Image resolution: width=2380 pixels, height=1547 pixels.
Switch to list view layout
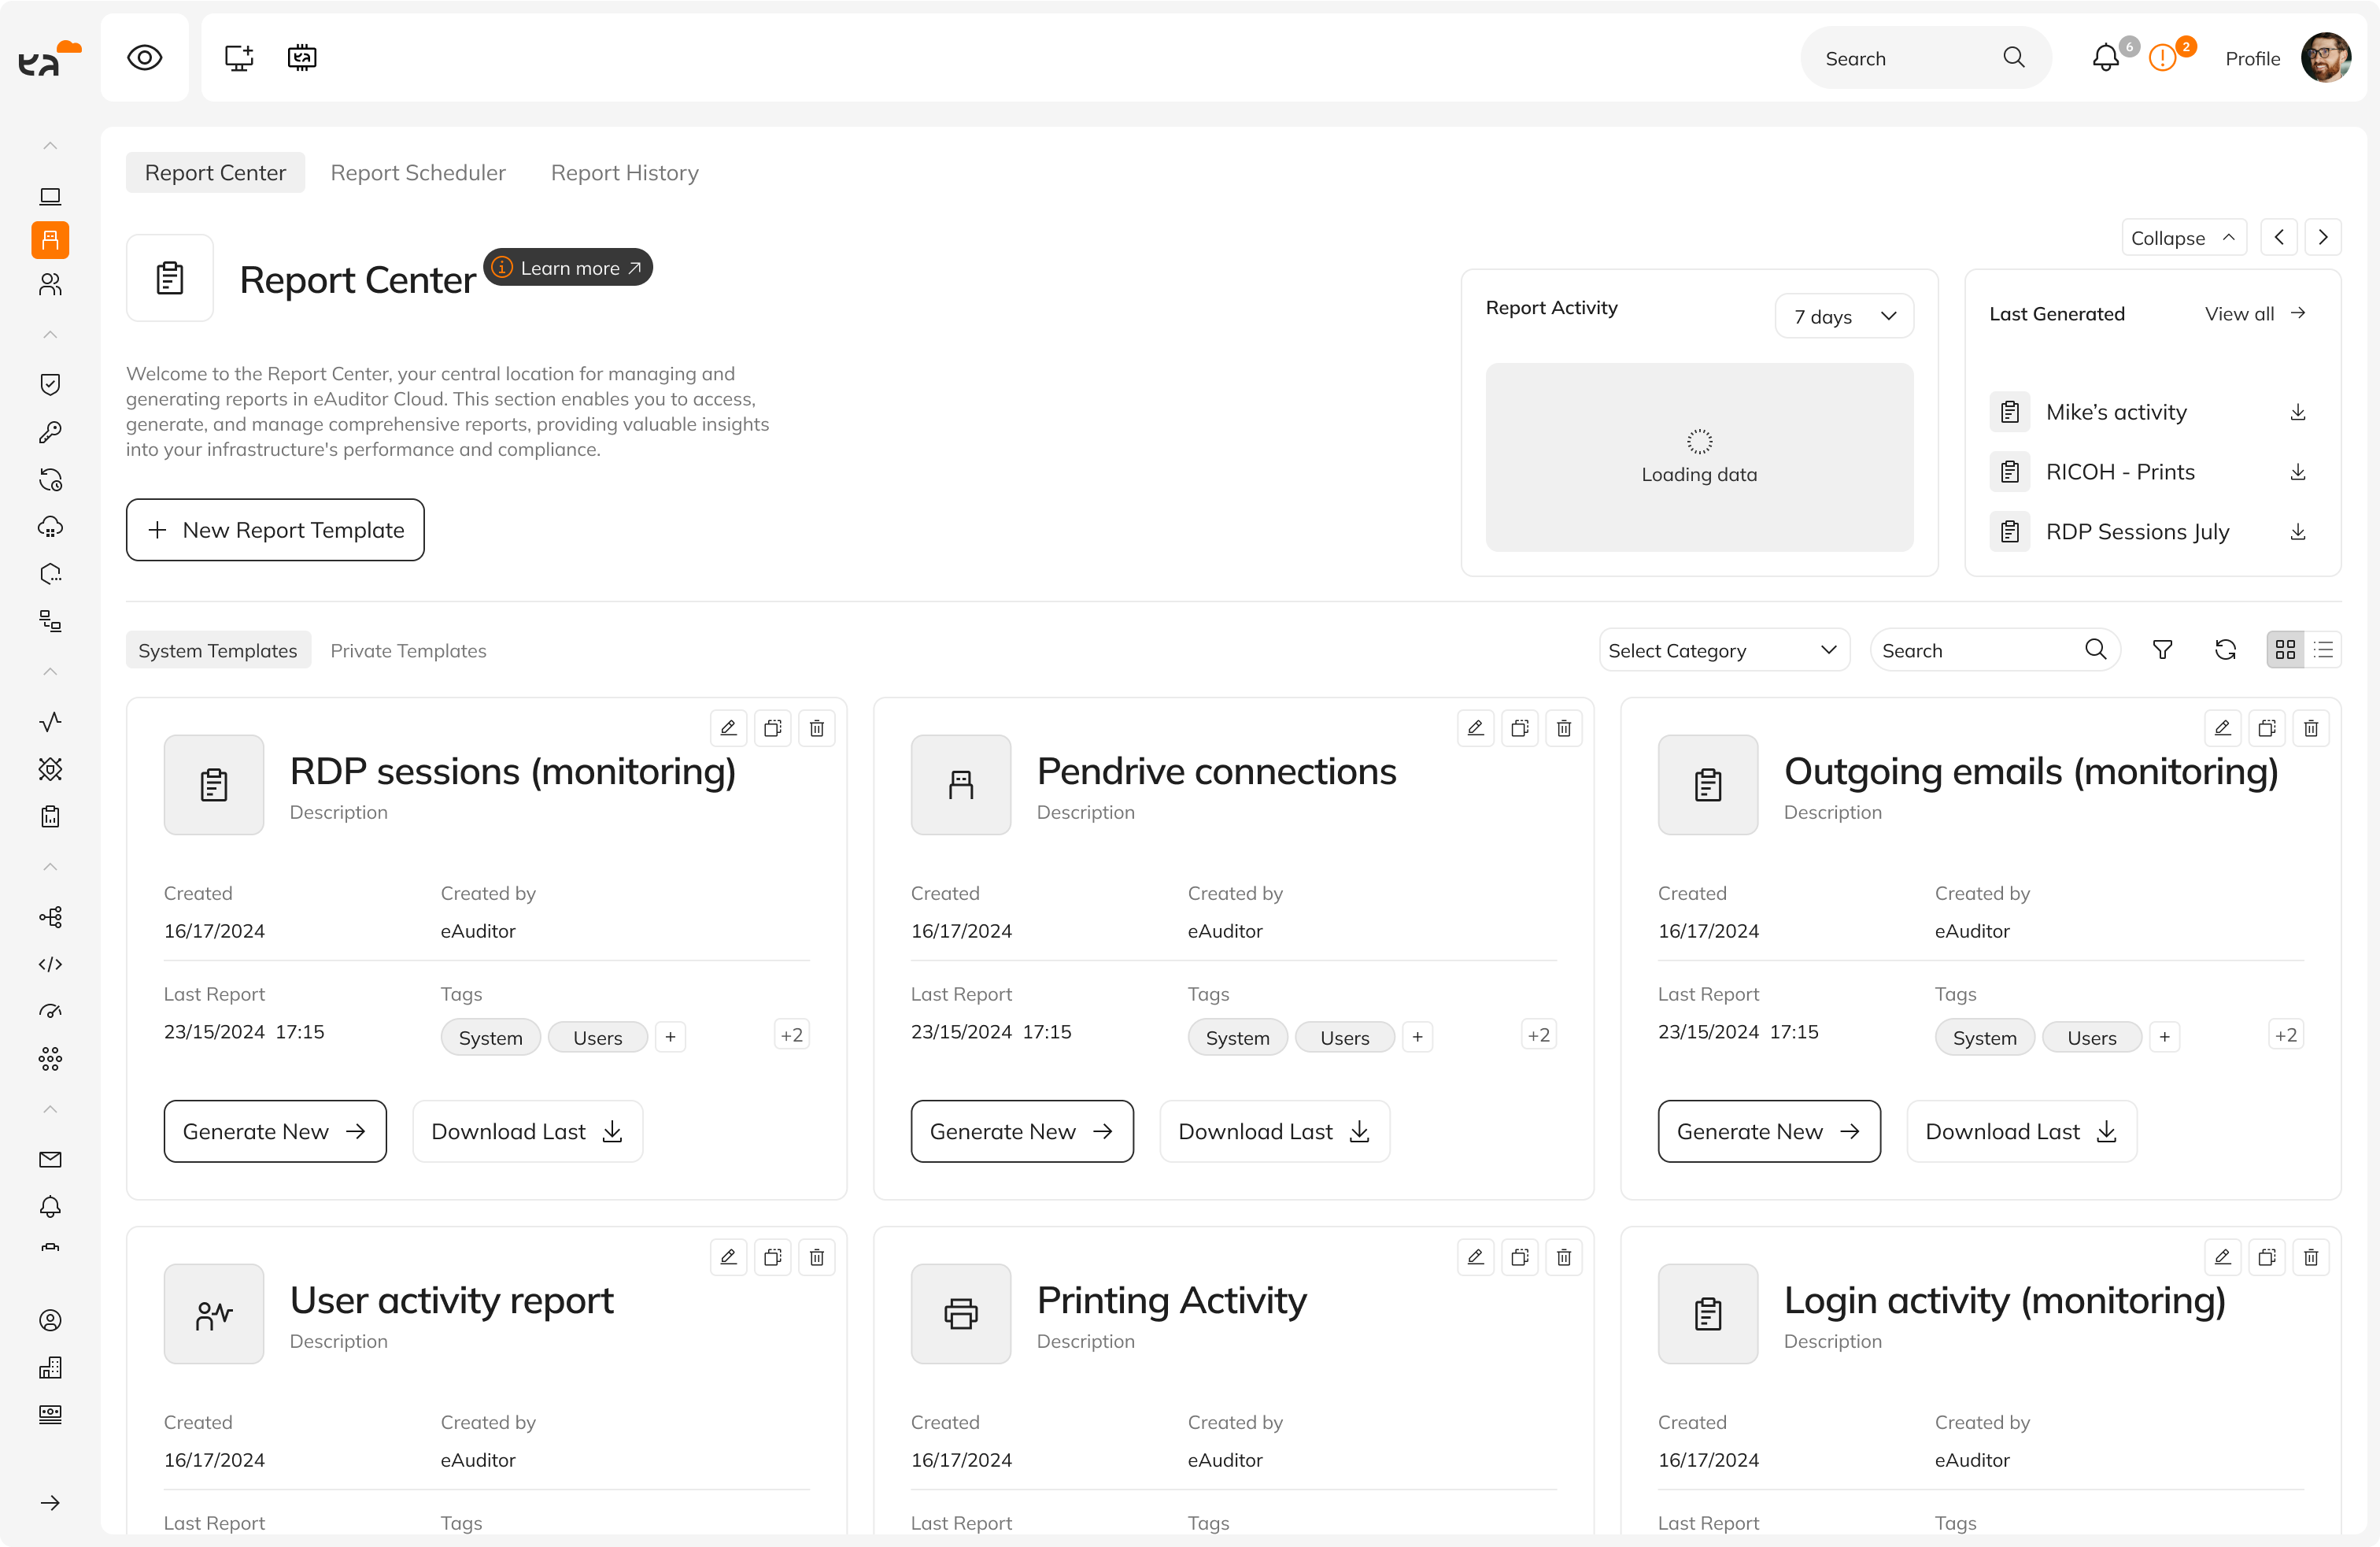click(2323, 650)
